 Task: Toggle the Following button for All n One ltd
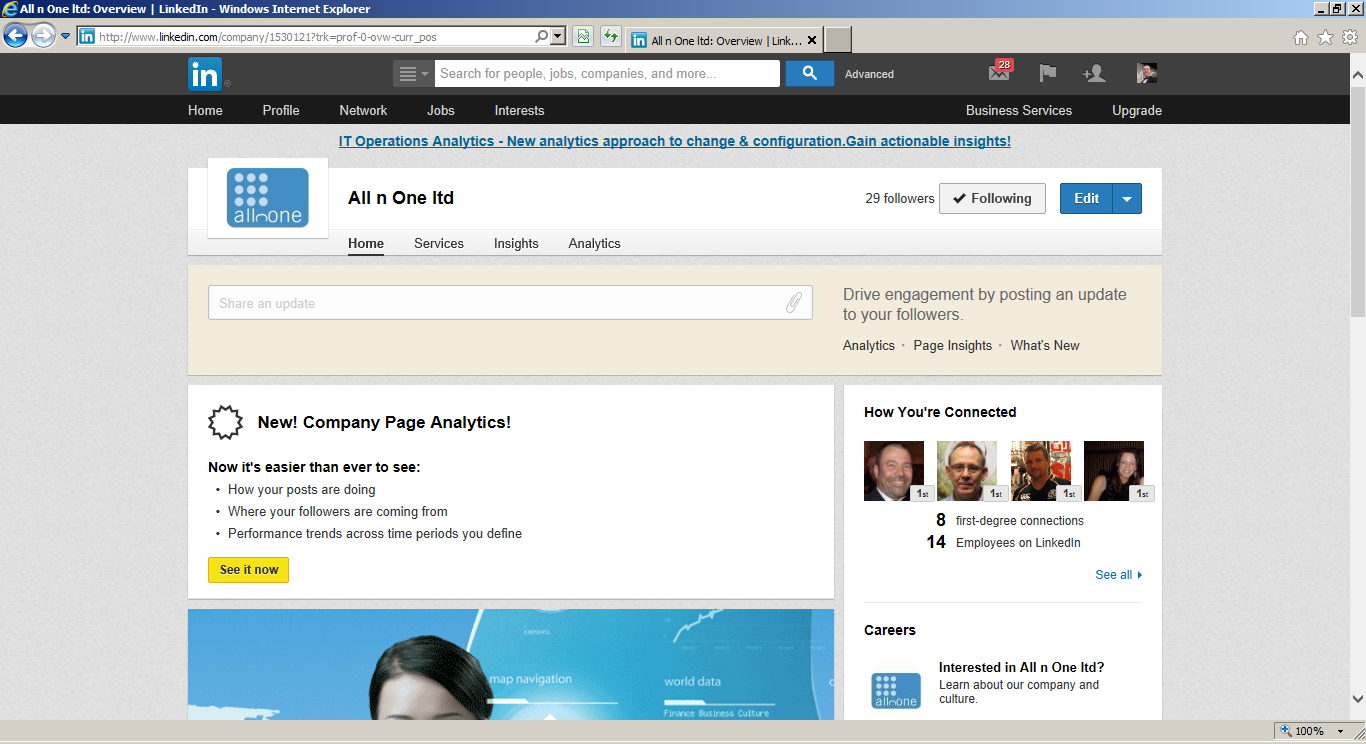tap(992, 198)
